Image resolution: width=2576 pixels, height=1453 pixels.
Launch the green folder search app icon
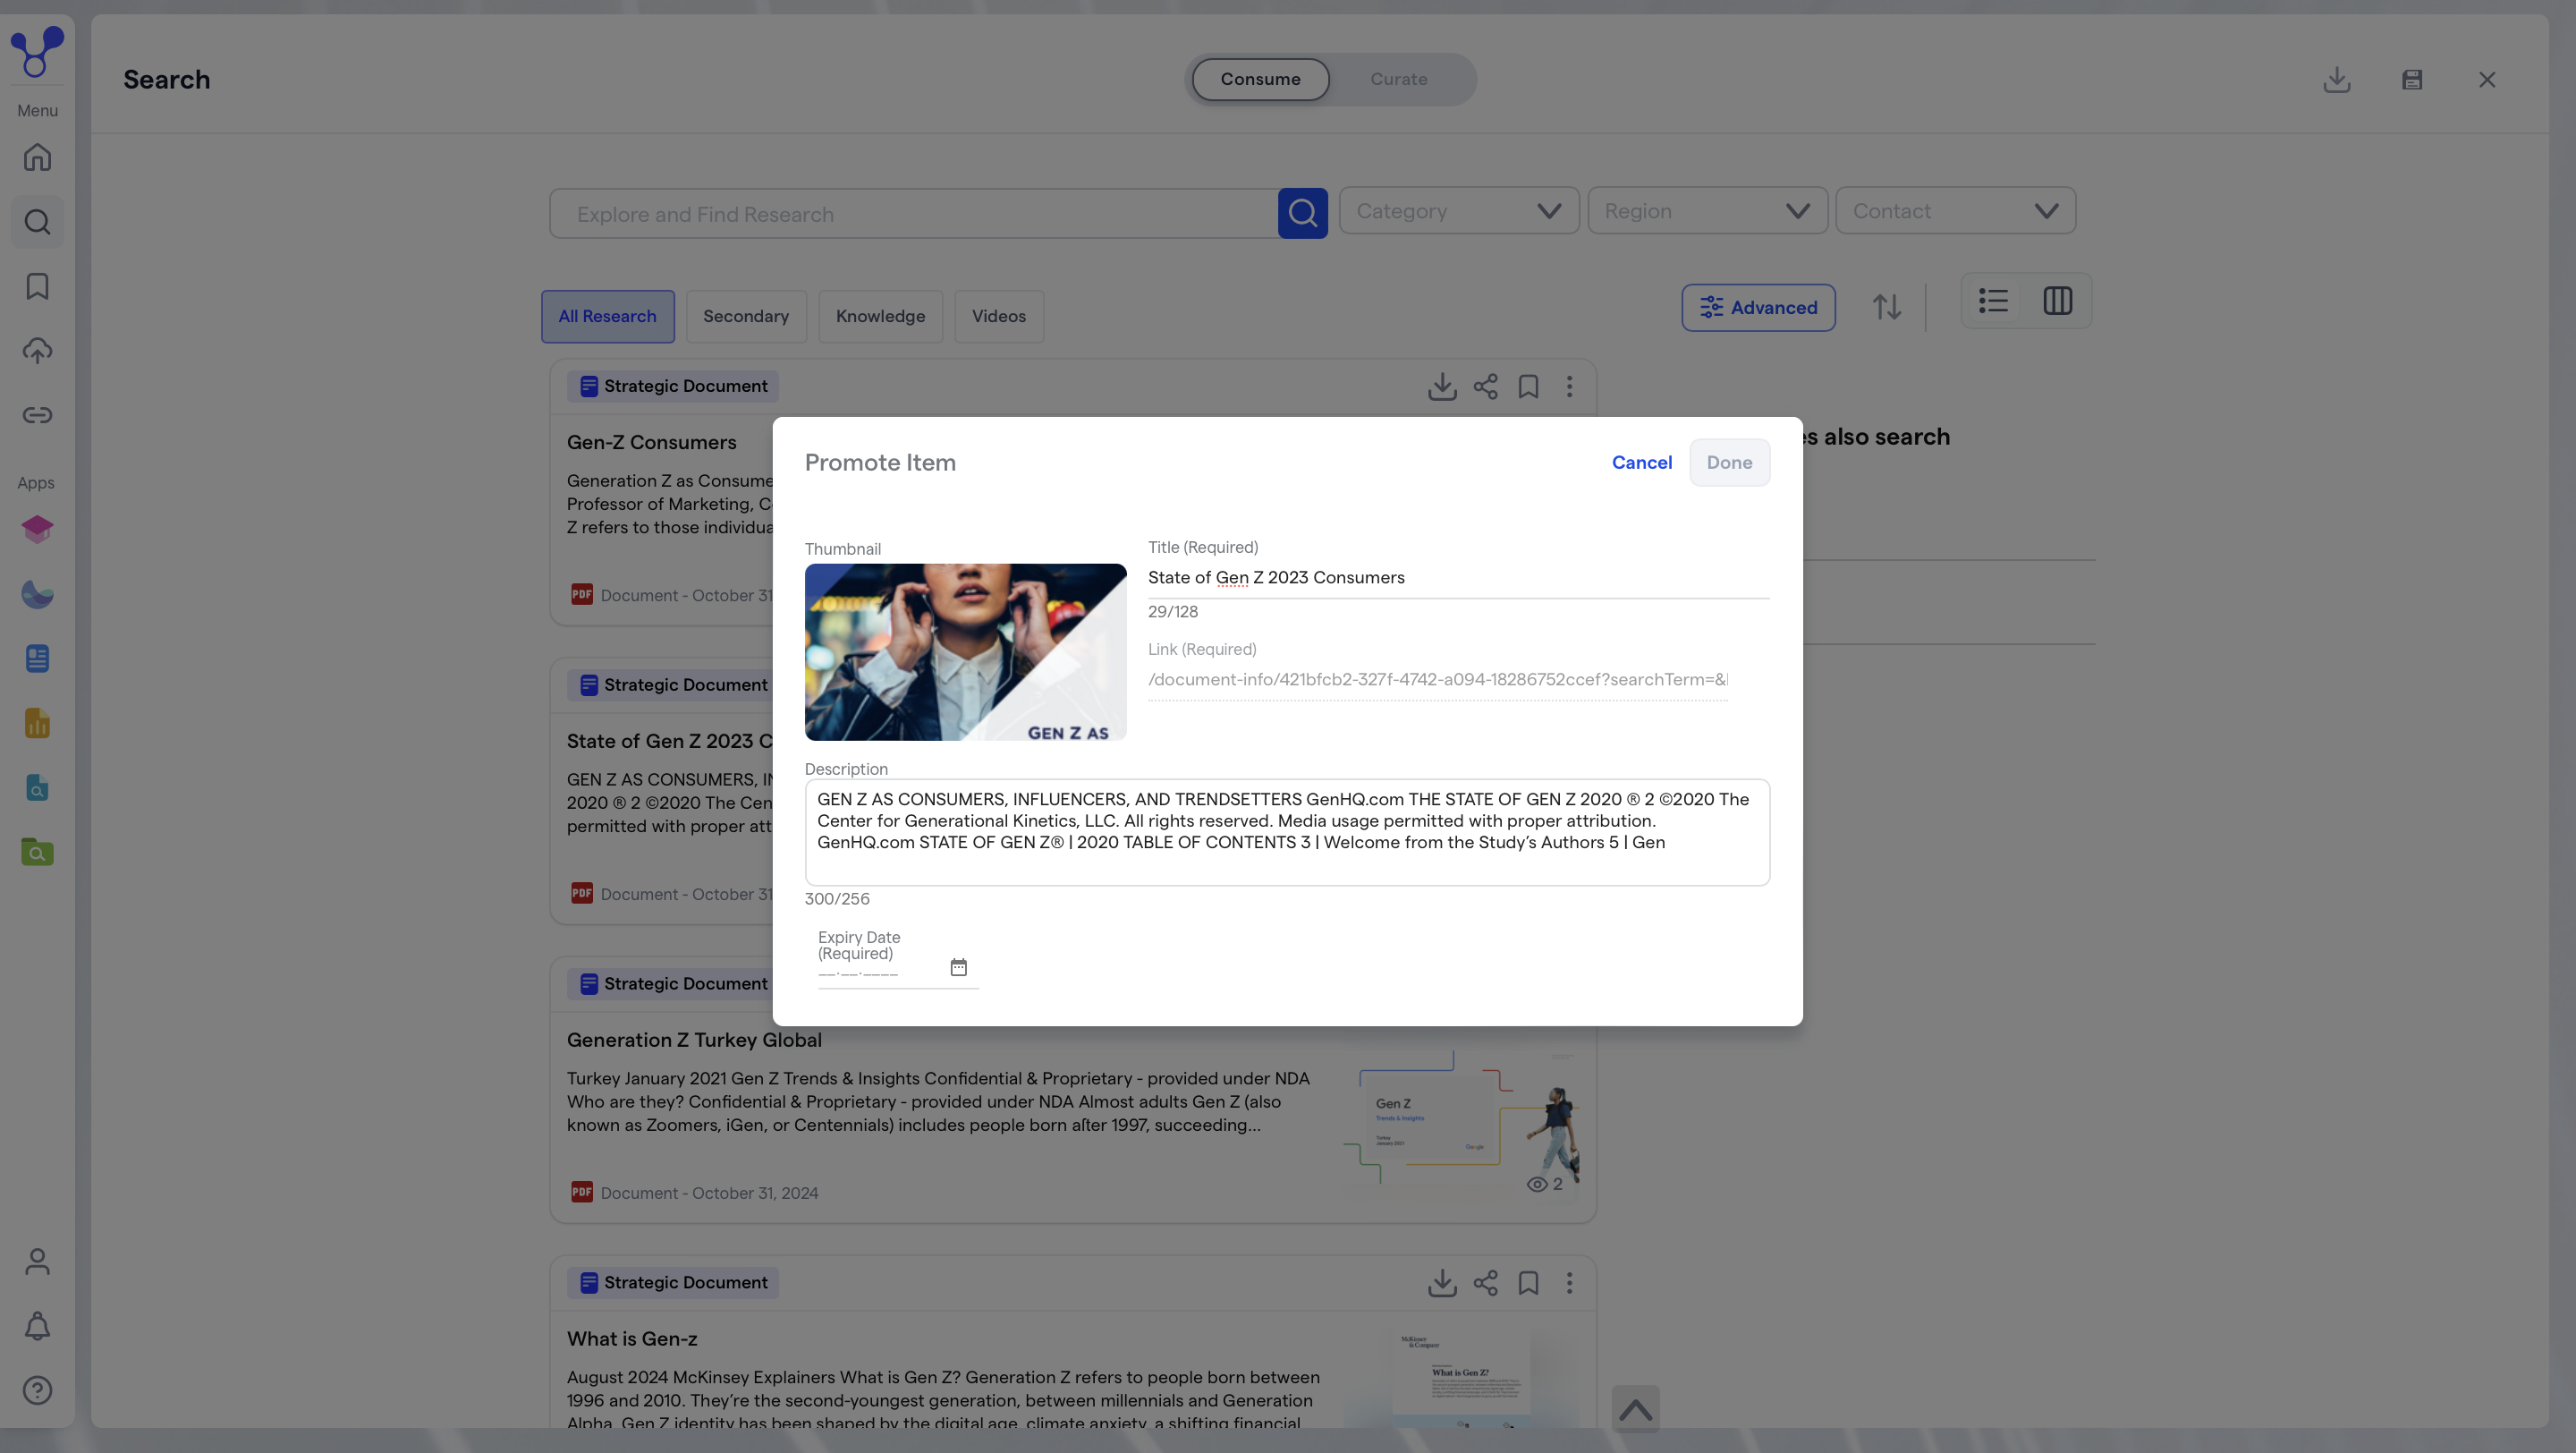click(37, 852)
